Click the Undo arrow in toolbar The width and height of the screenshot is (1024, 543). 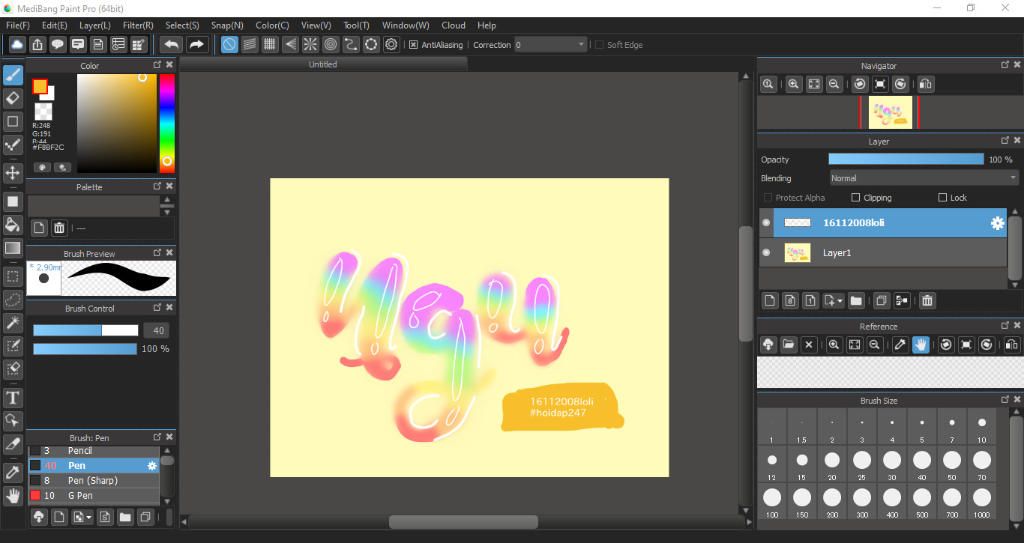[171, 44]
